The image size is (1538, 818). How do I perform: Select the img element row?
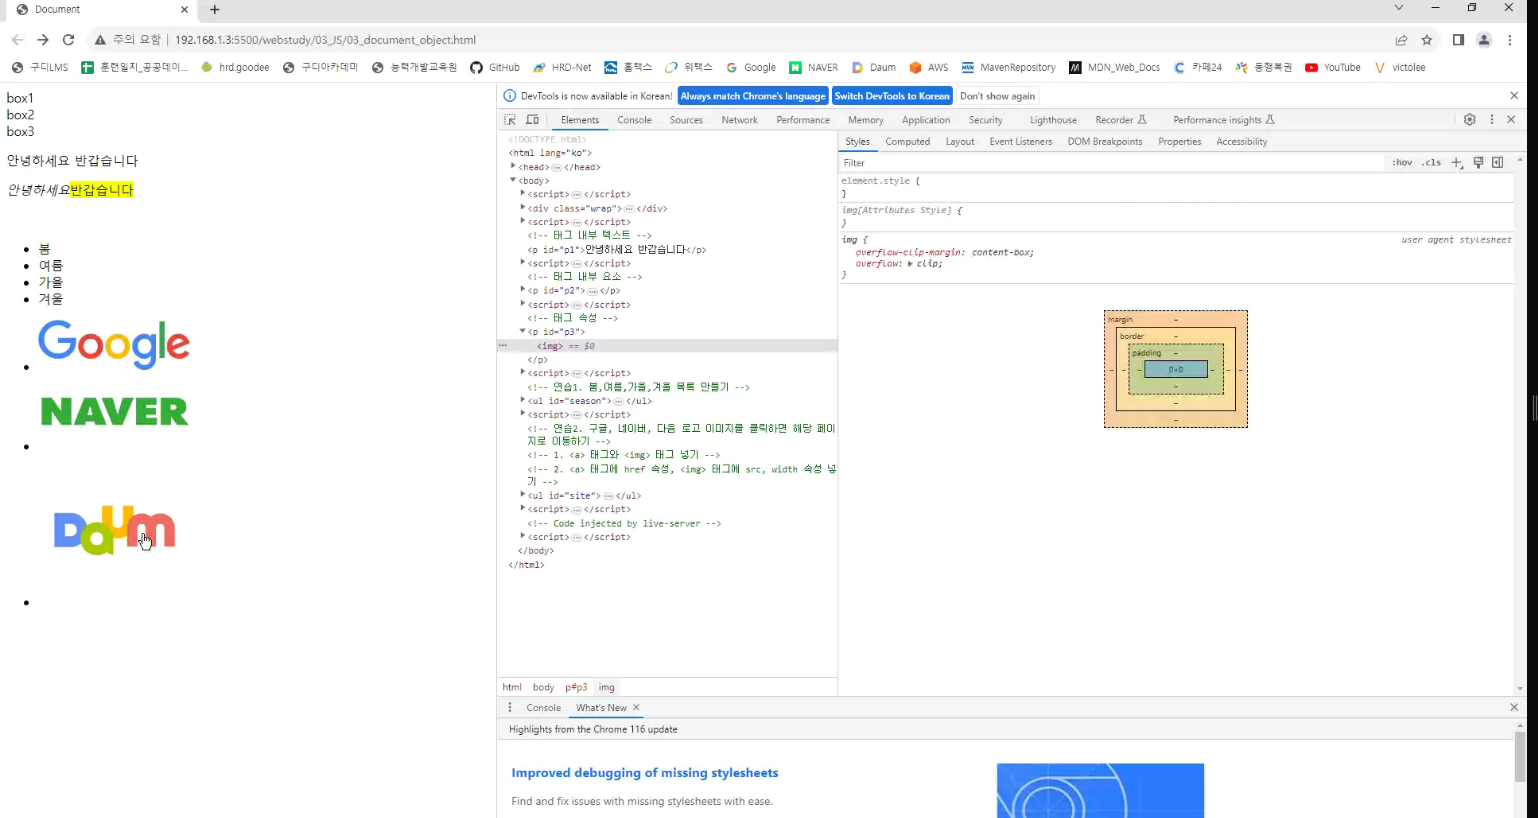(667, 346)
